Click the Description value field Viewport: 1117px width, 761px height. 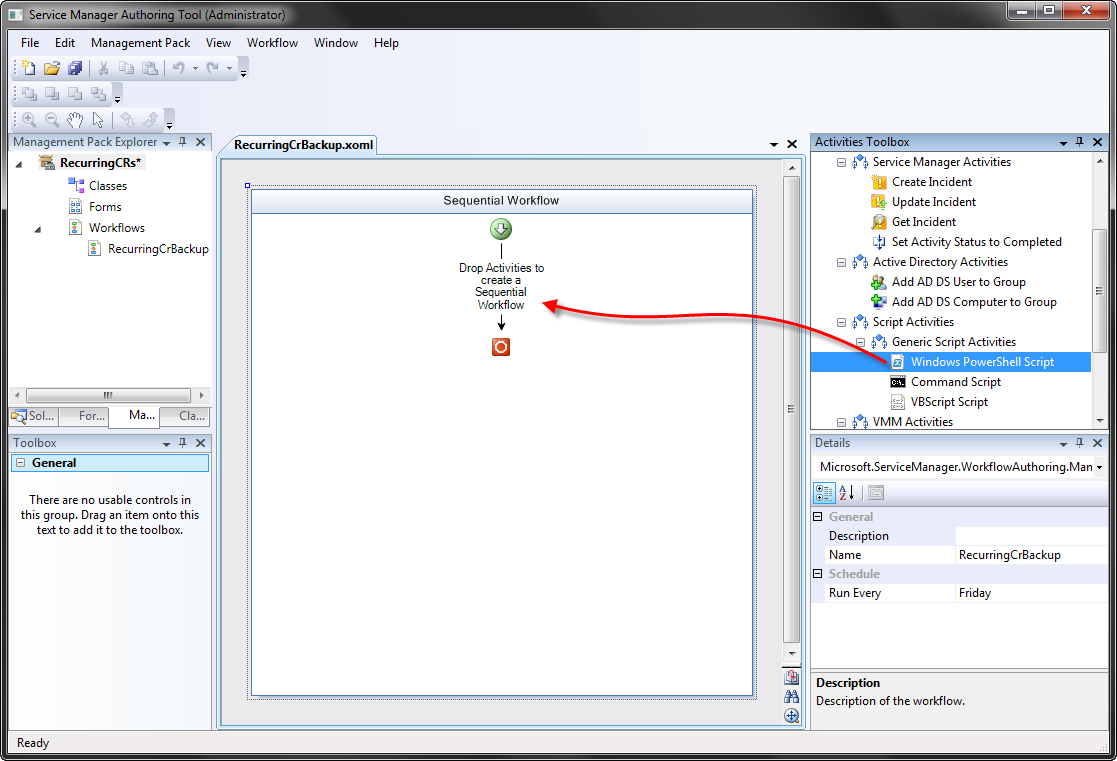pyautogui.click(x=1031, y=536)
